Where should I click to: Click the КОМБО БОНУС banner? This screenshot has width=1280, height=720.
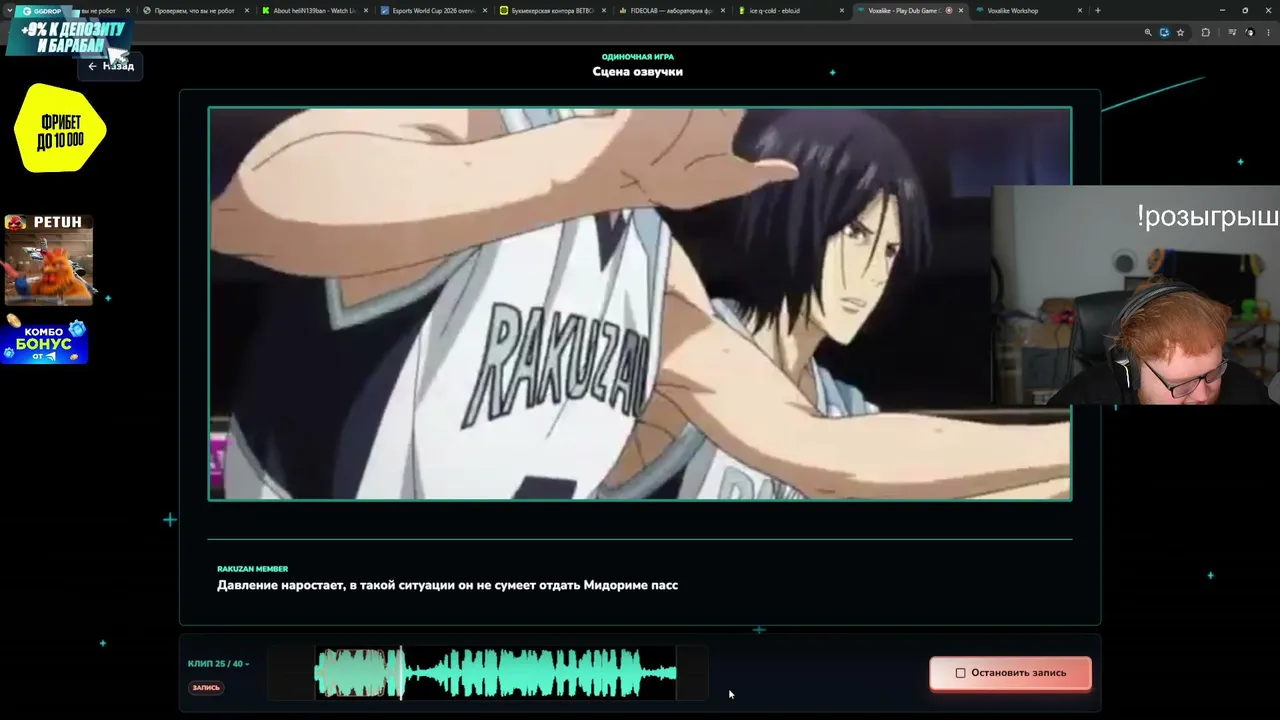point(44,341)
